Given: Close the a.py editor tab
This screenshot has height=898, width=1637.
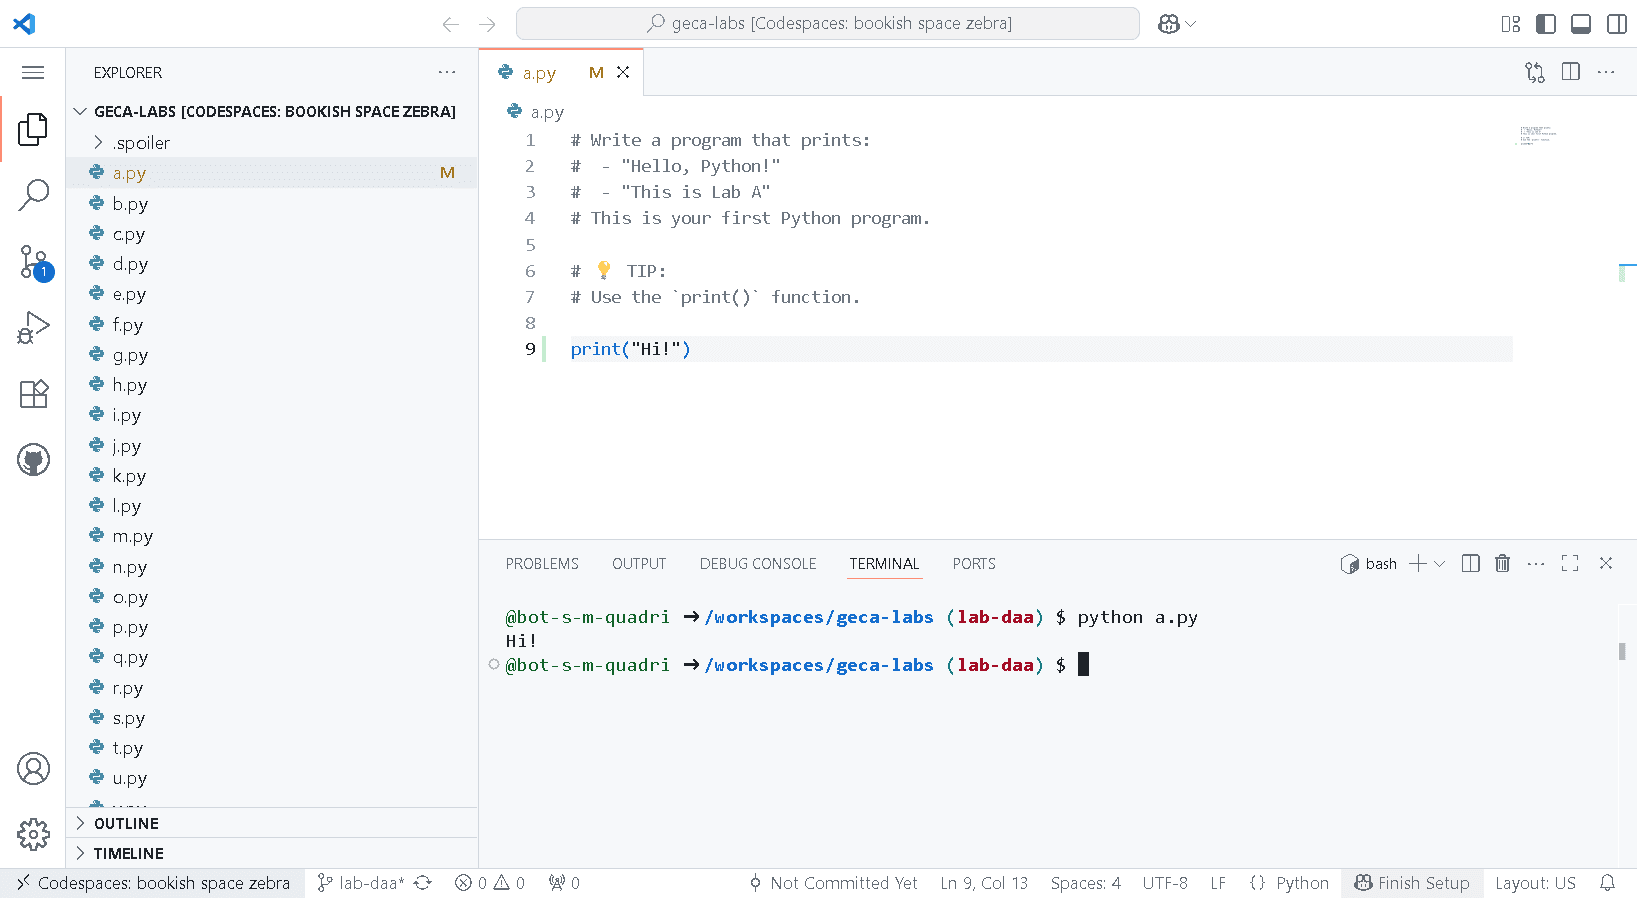Looking at the screenshot, I should [x=623, y=72].
